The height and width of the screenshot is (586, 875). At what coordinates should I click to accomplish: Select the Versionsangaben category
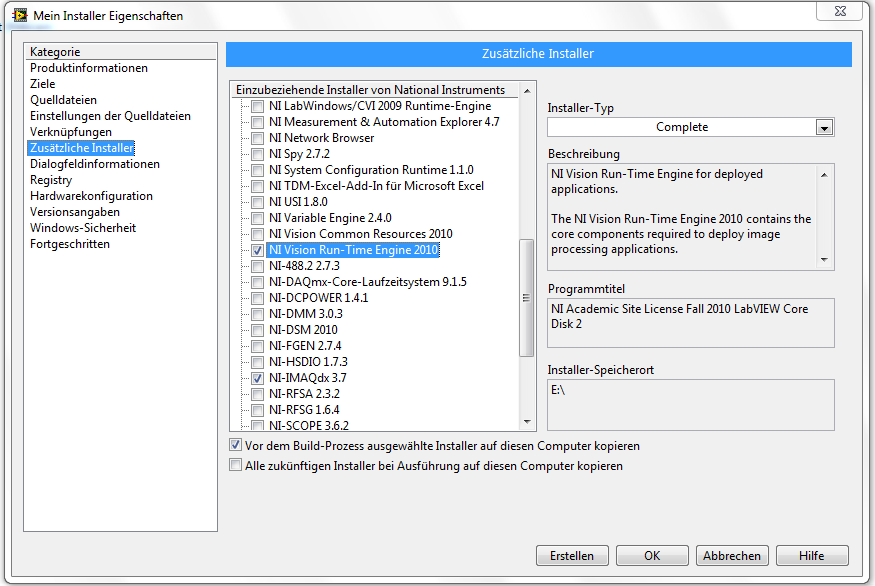(75, 212)
